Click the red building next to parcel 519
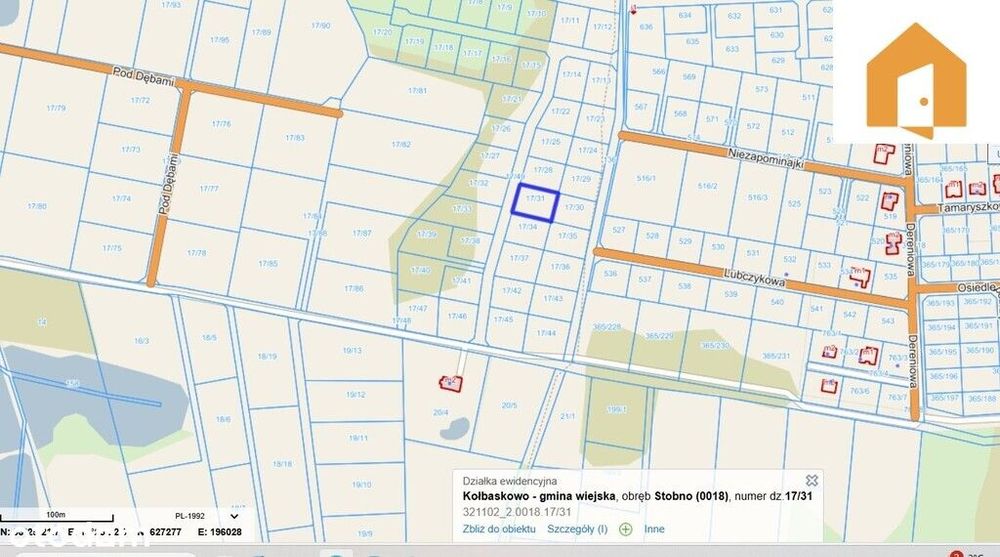Image resolution: width=1000 pixels, height=557 pixels. click(x=890, y=202)
